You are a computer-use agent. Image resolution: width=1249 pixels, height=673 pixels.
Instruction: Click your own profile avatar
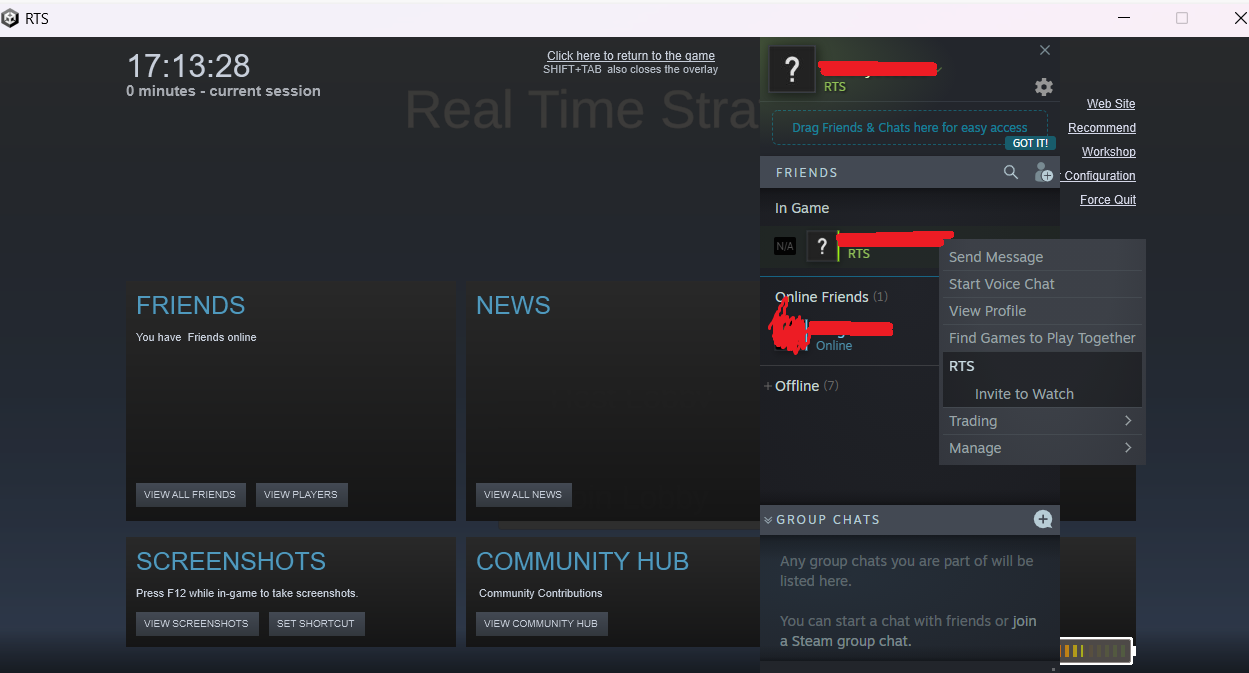[792, 69]
